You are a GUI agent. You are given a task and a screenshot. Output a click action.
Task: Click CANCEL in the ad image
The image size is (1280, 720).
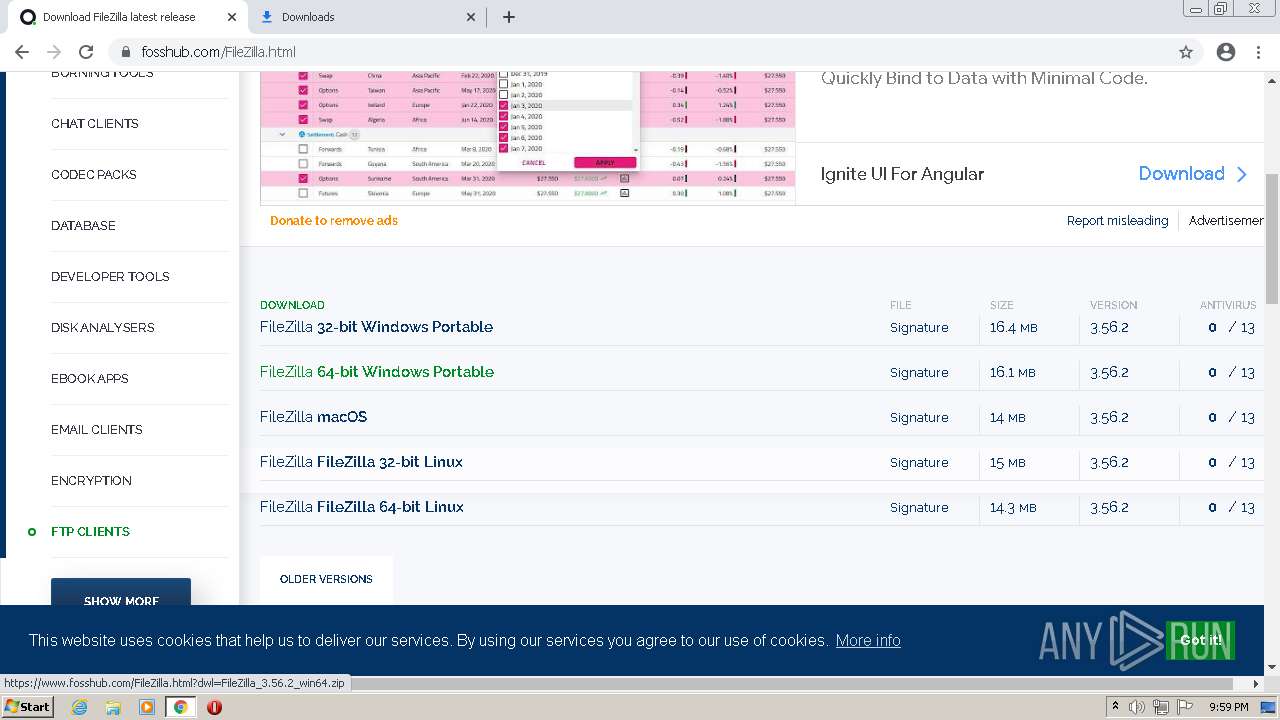pyautogui.click(x=534, y=163)
